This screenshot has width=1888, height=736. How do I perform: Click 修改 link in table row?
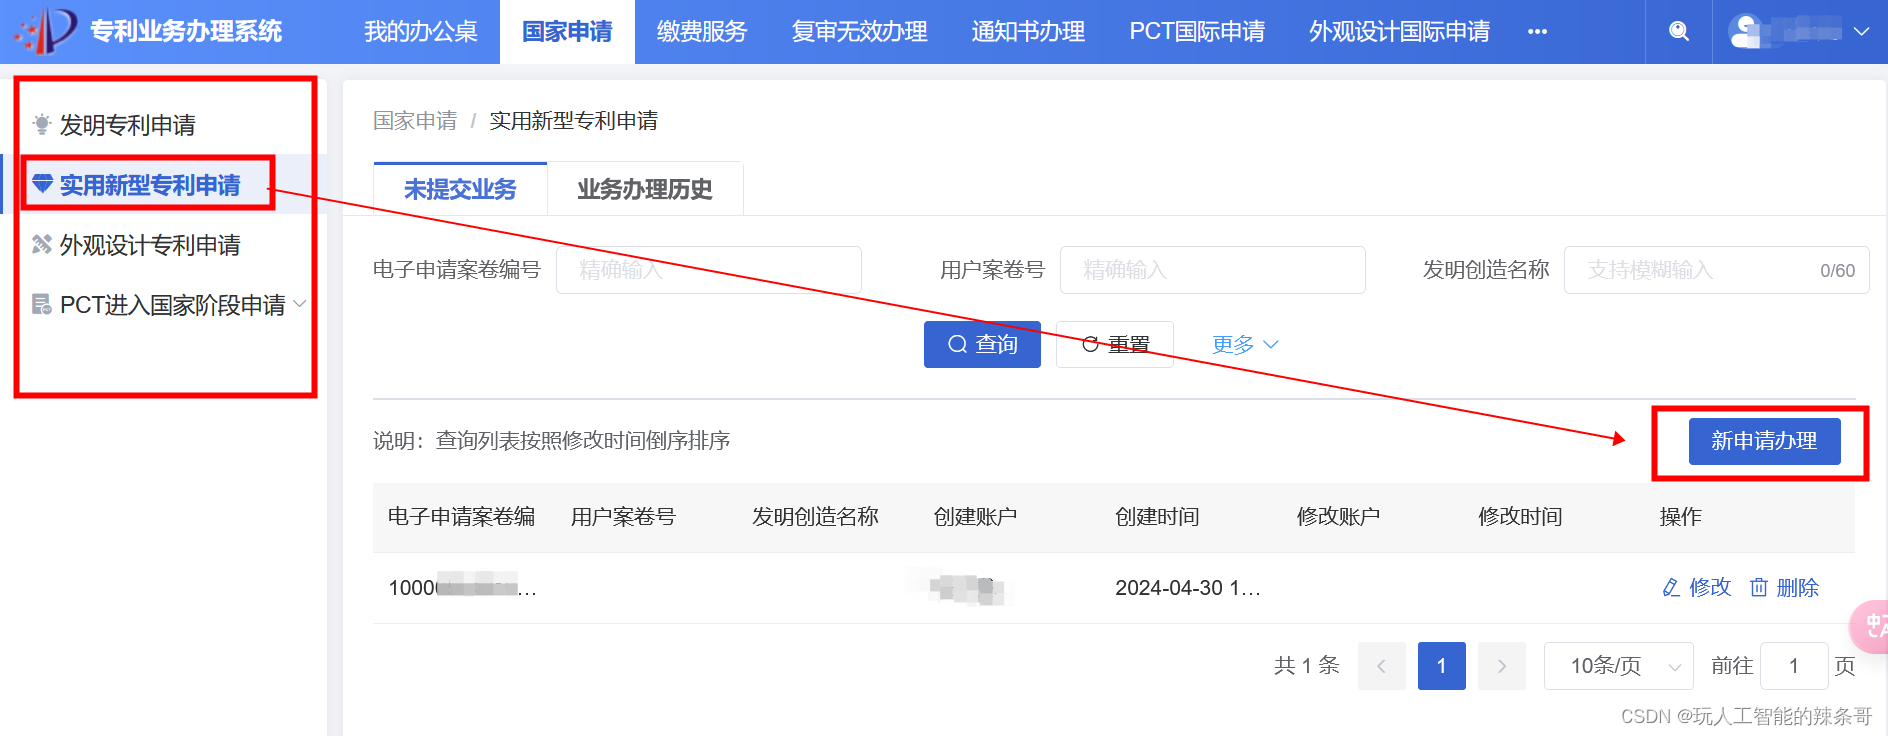[1709, 588]
